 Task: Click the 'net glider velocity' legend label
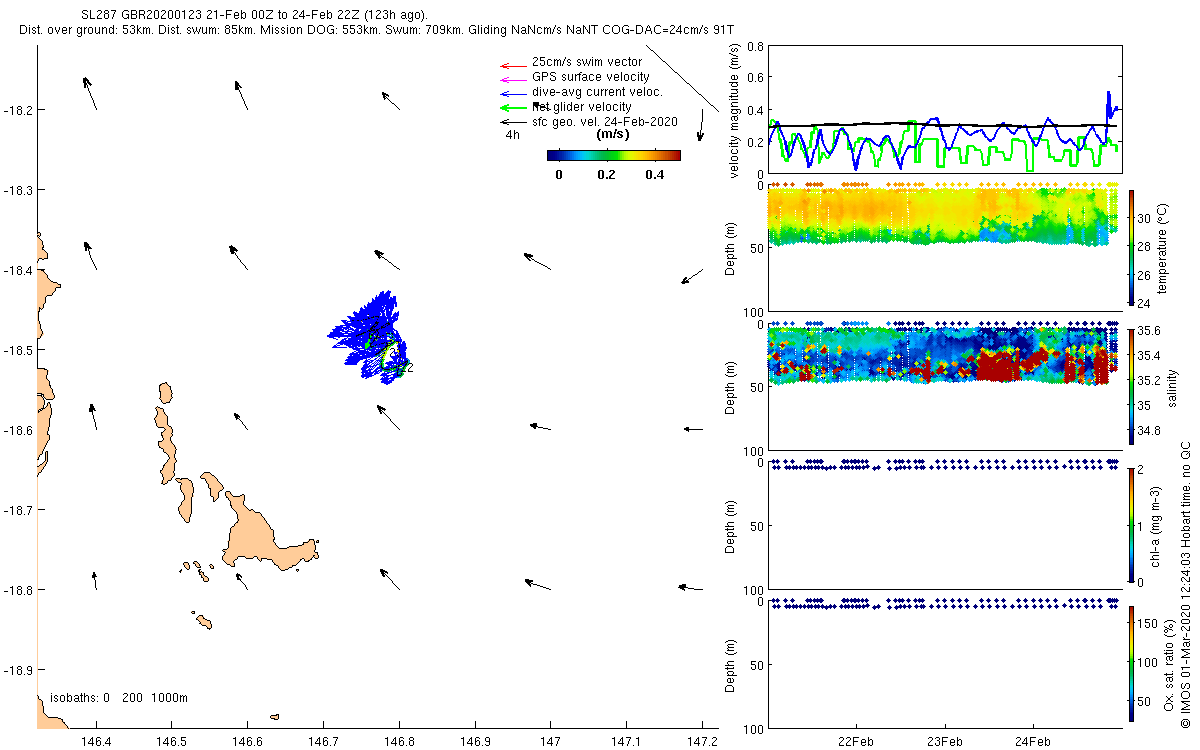click(581, 107)
